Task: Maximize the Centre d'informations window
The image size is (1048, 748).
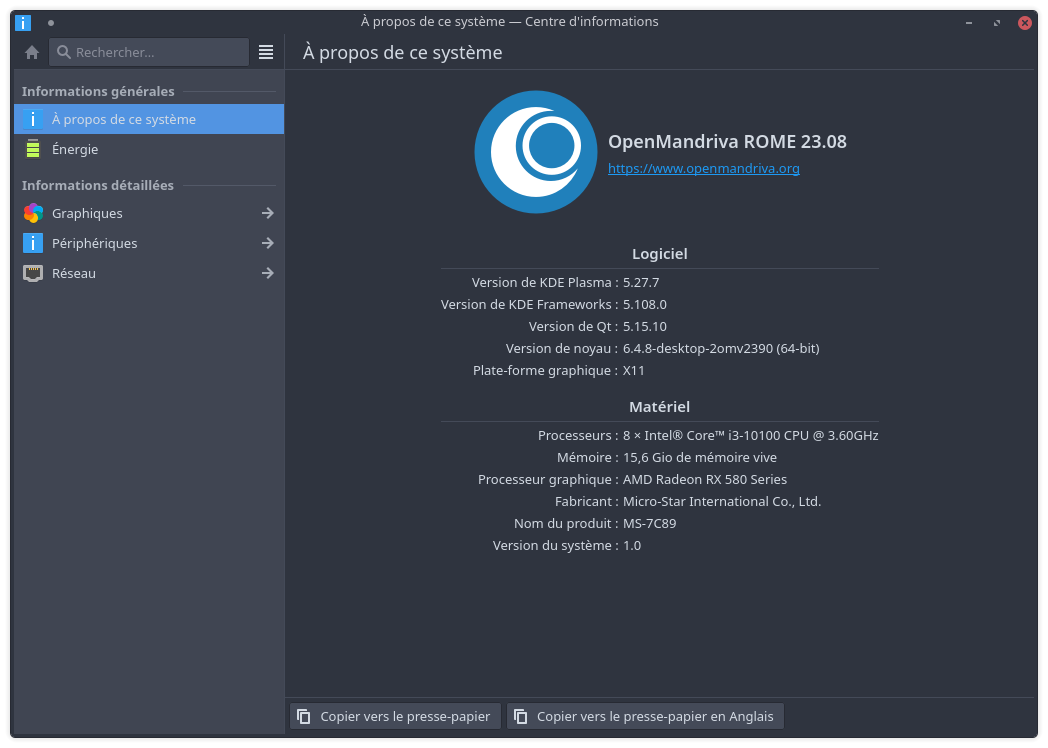Action: coord(997,23)
